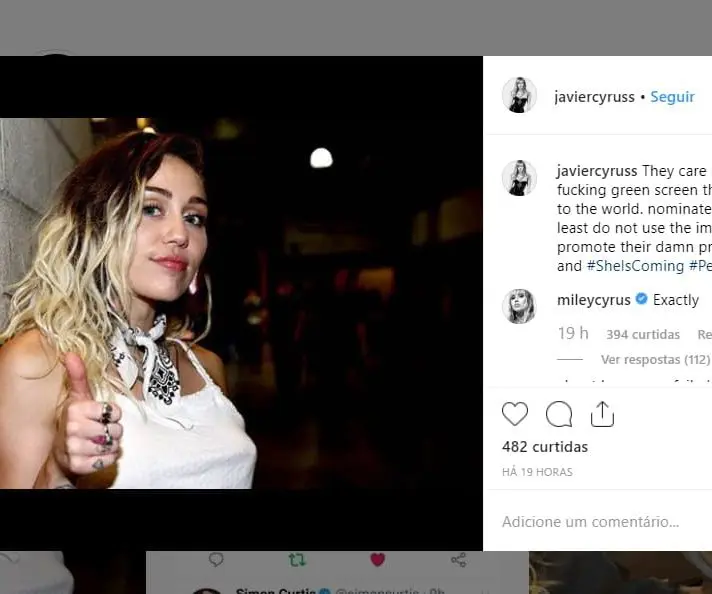Open javiercyruss profile picture in post header

coord(519,96)
